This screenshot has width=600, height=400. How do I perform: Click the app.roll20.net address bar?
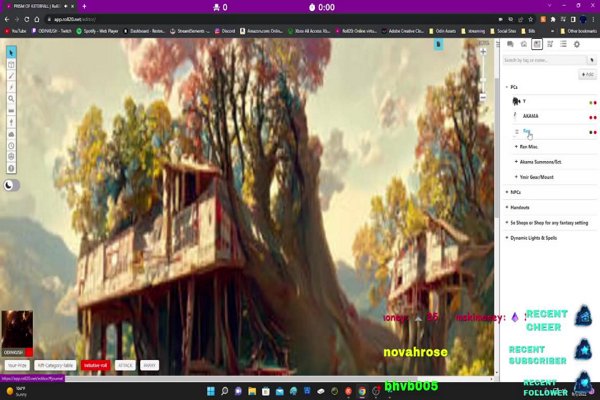268,19
